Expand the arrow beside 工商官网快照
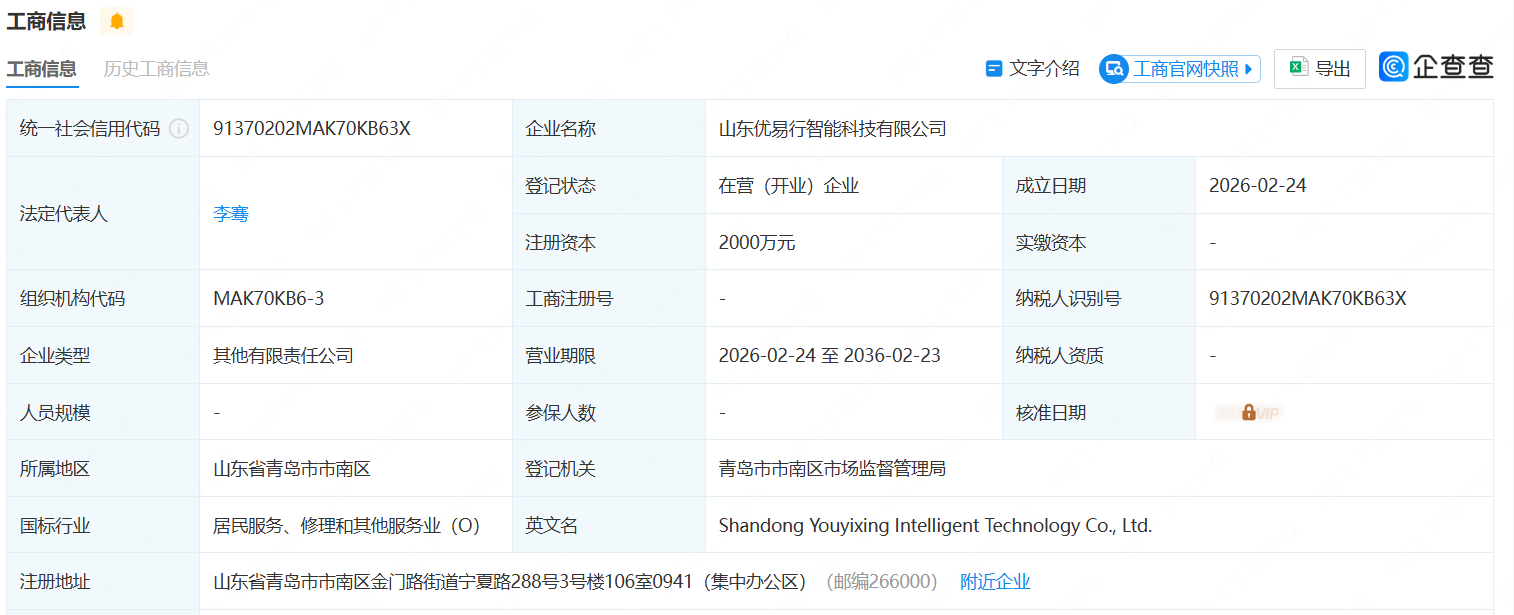Viewport: 1514px width, 615px height. click(x=1248, y=69)
